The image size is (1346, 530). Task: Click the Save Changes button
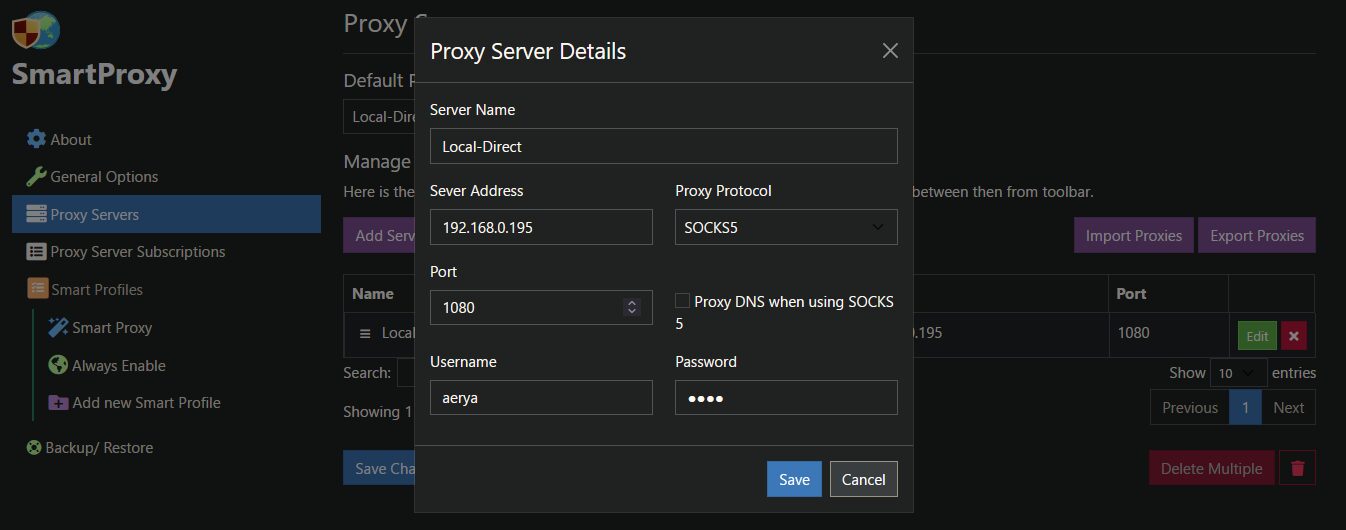click(x=380, y=468)
